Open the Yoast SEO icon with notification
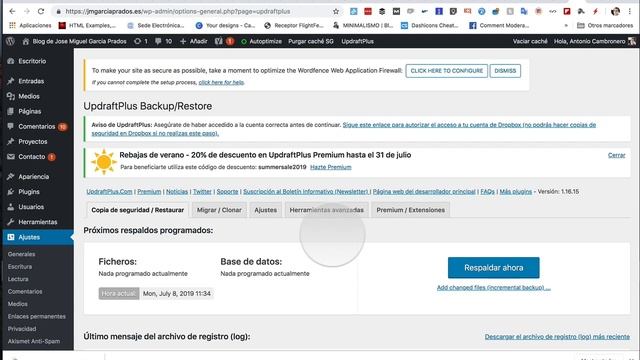The image size is (640, 360). click(224, 41)
